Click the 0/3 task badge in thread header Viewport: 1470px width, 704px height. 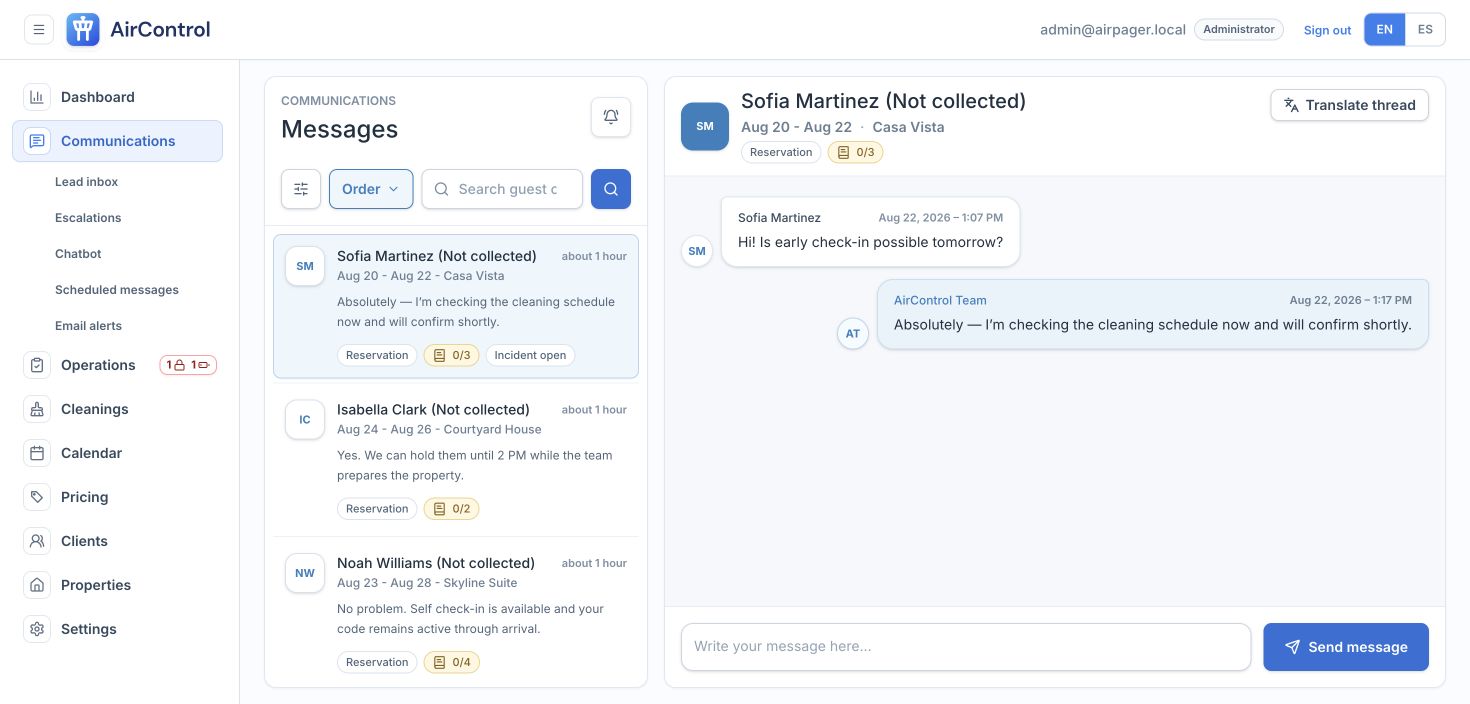pyautogui.click(x=855, y=152)
